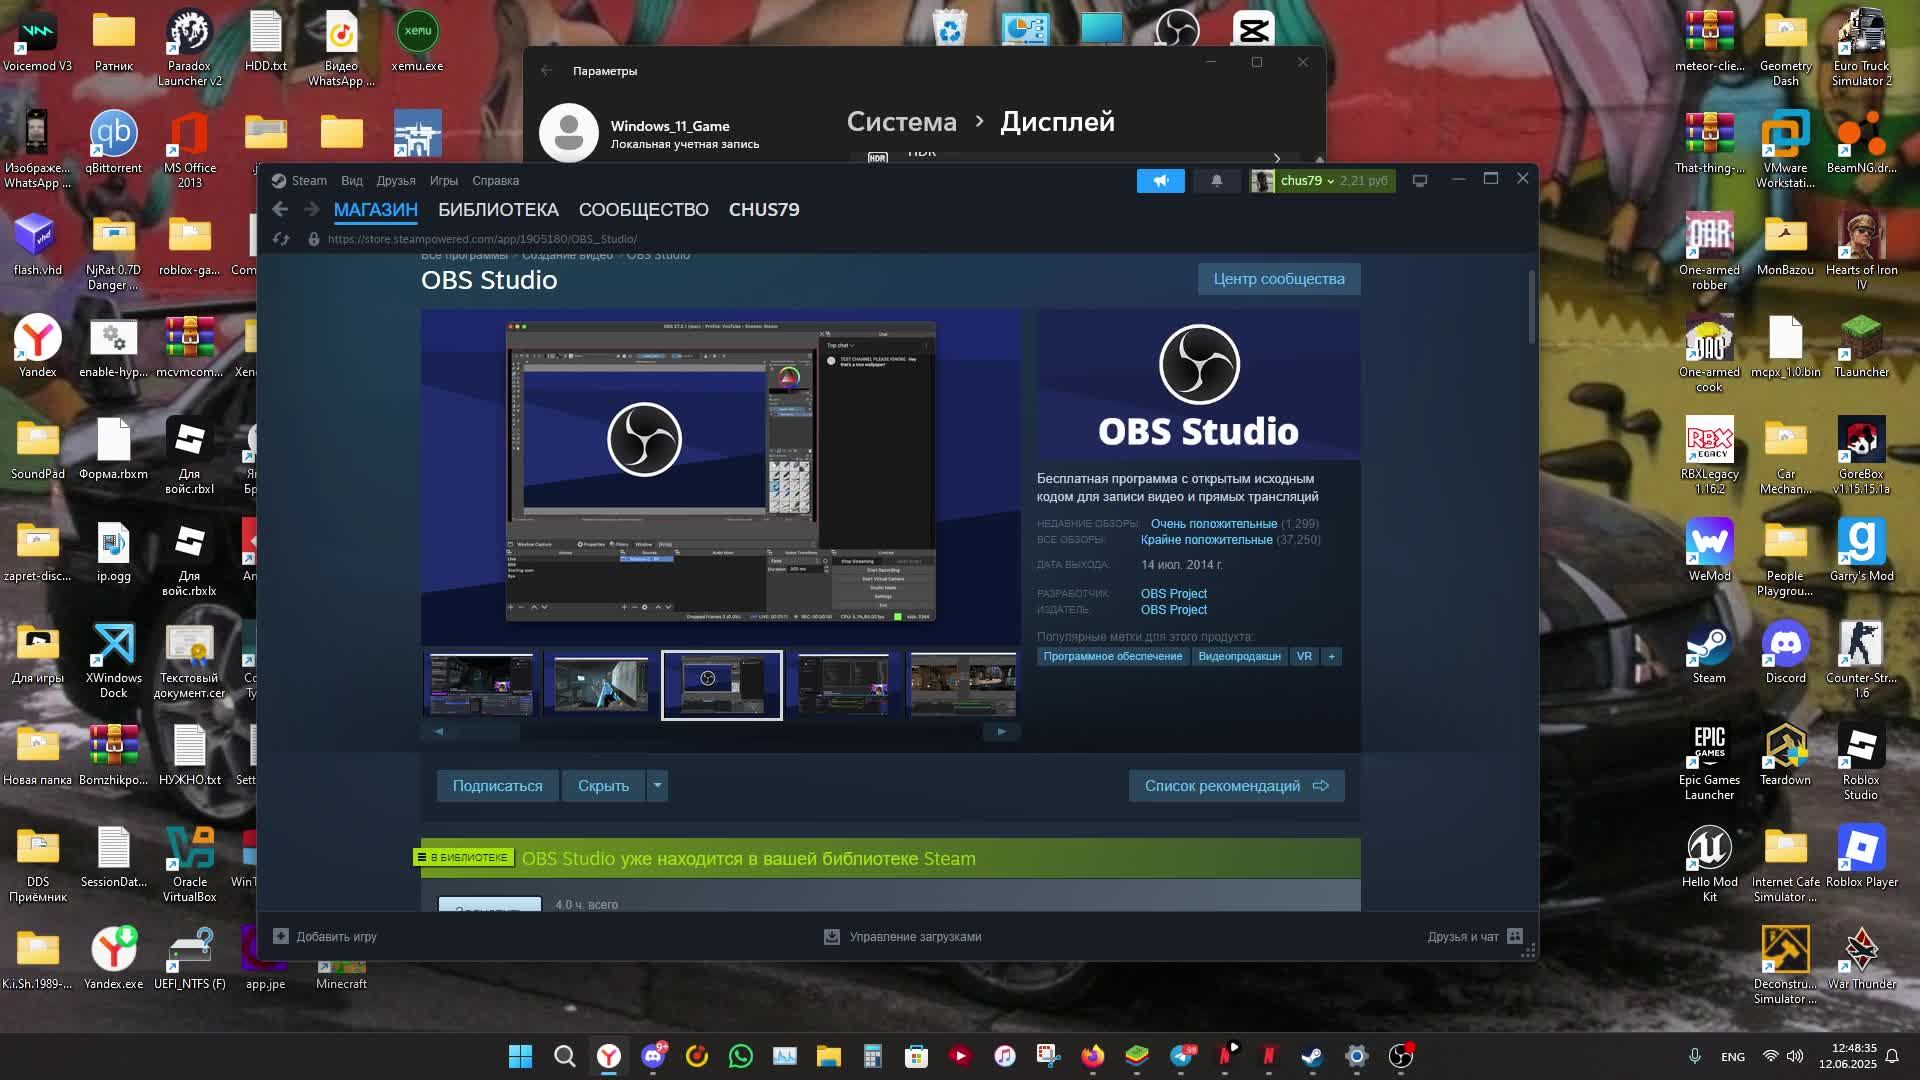Image resolution: width=1920 pixels, height=1080 pixels.
Task: Select fifth OBS screenshot thumbnail
Action: point(963,685)
